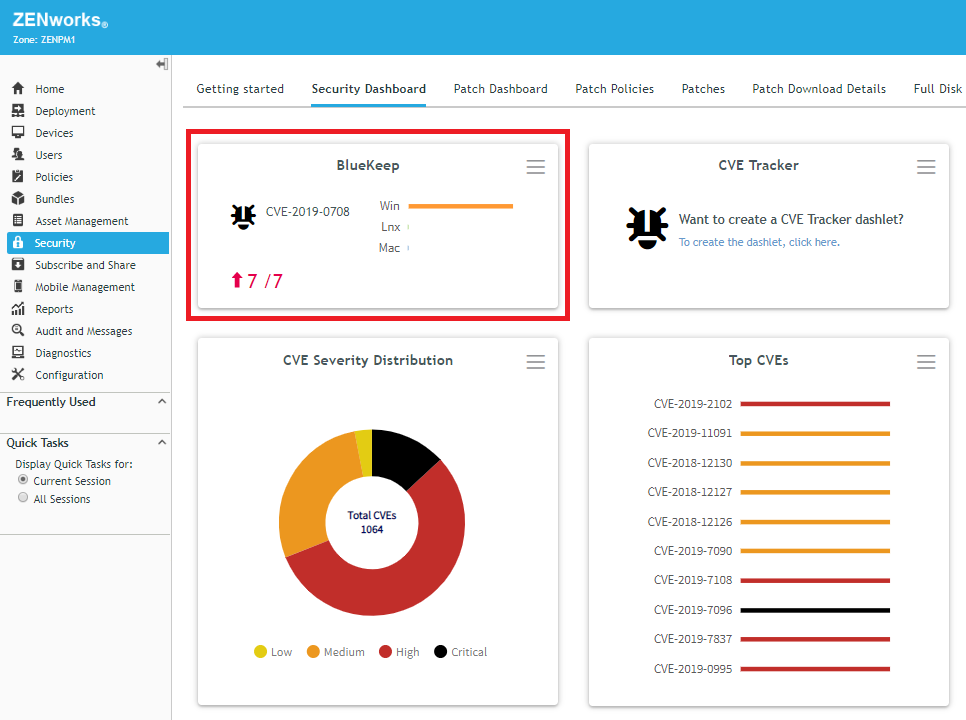This screenshot has height=720, width=966.
Task: Click the CVE-2019-7096 black severity bar
Action: pyautogui.click(x=815, y=610)
